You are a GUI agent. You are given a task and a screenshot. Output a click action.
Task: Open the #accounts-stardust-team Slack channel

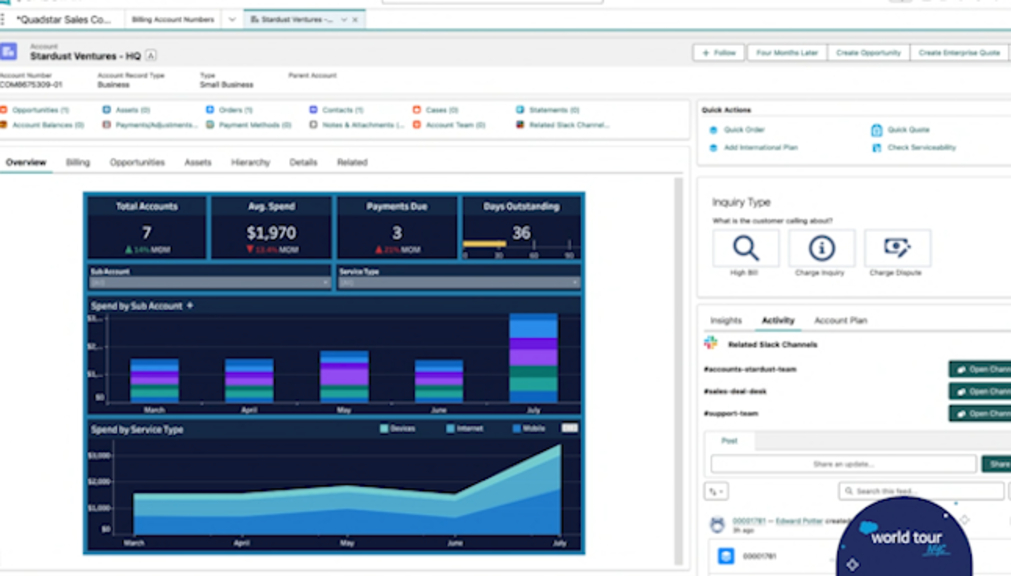click(x=979, y=370)
